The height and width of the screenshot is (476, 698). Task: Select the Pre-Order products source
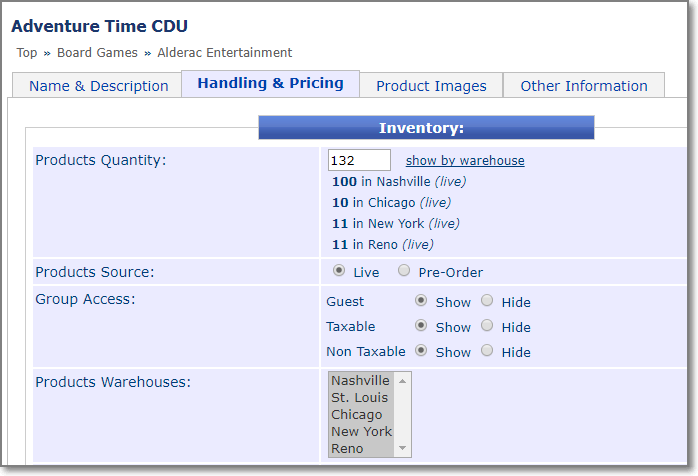coord(404,271)
